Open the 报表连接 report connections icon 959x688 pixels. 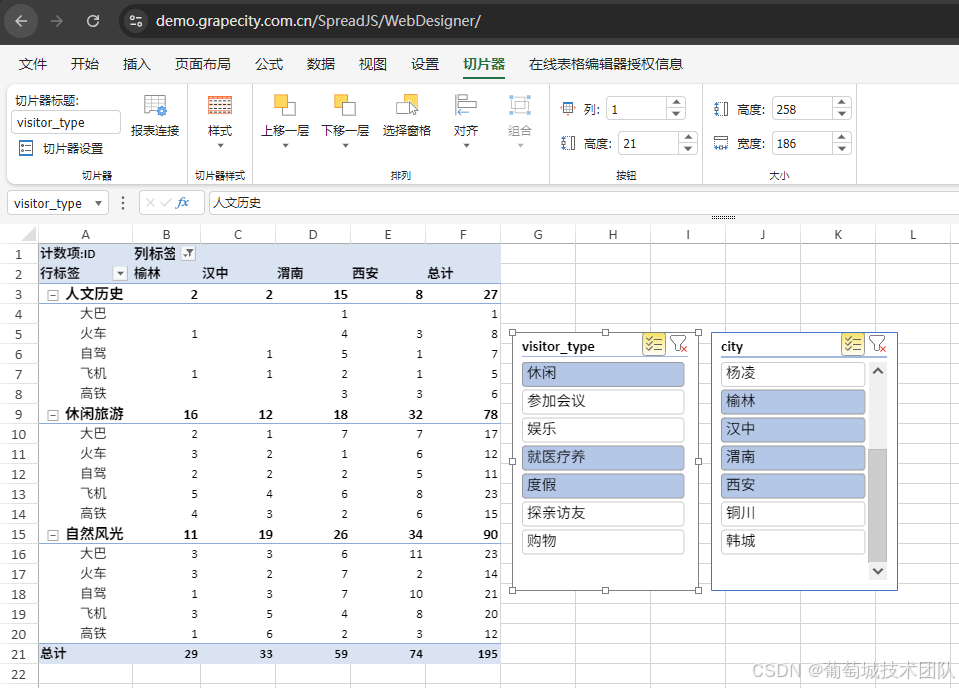coord(155,105)
